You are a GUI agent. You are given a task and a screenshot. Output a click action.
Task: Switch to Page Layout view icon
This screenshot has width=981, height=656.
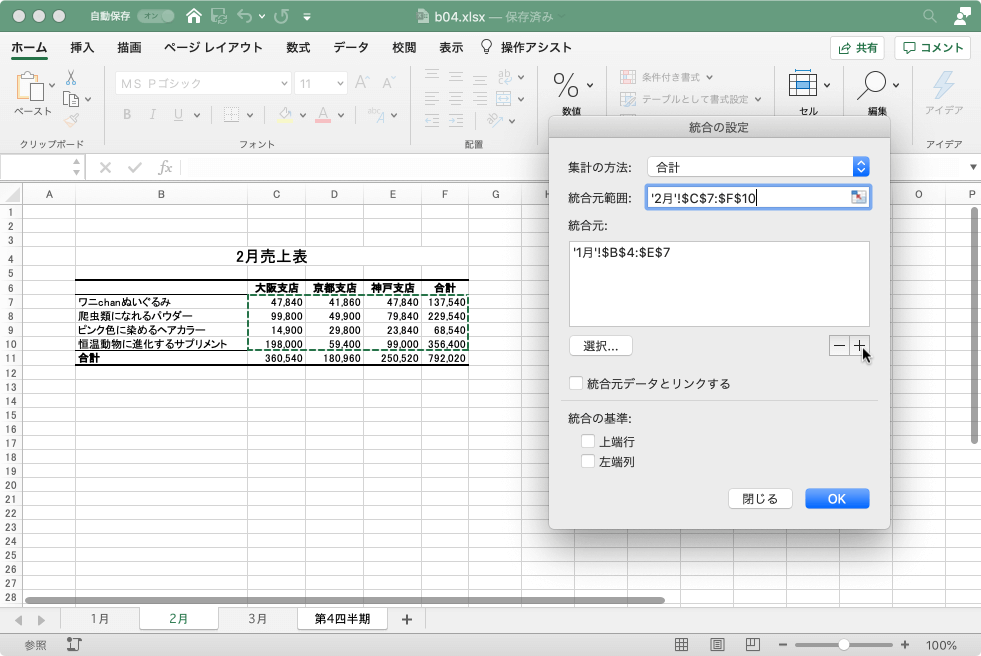(717, 645)
